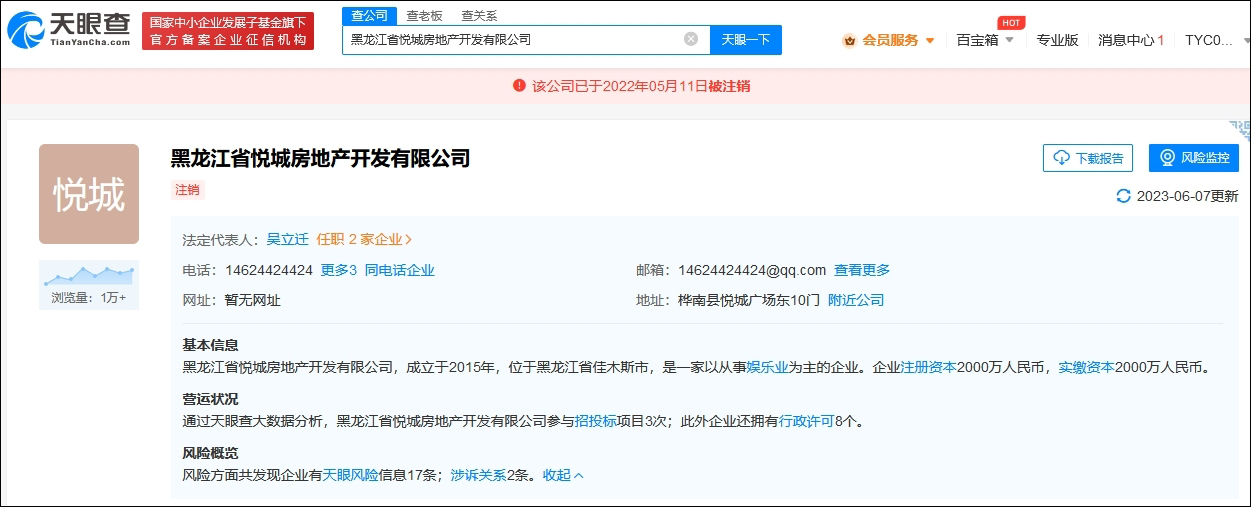
Task: Open the 悦城 company logo thumbnail
Action: click(89, 194)
